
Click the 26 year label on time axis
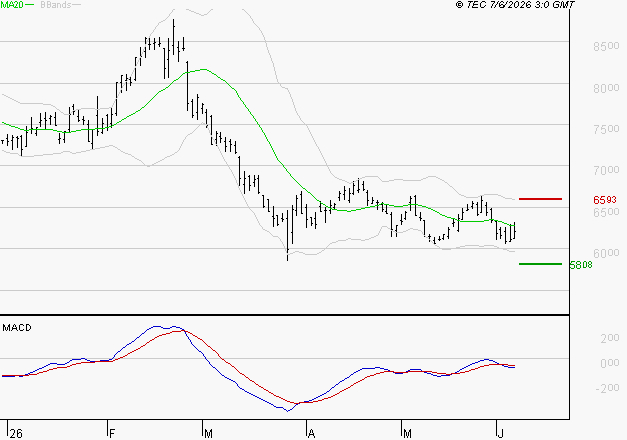(x=16, y=434)
